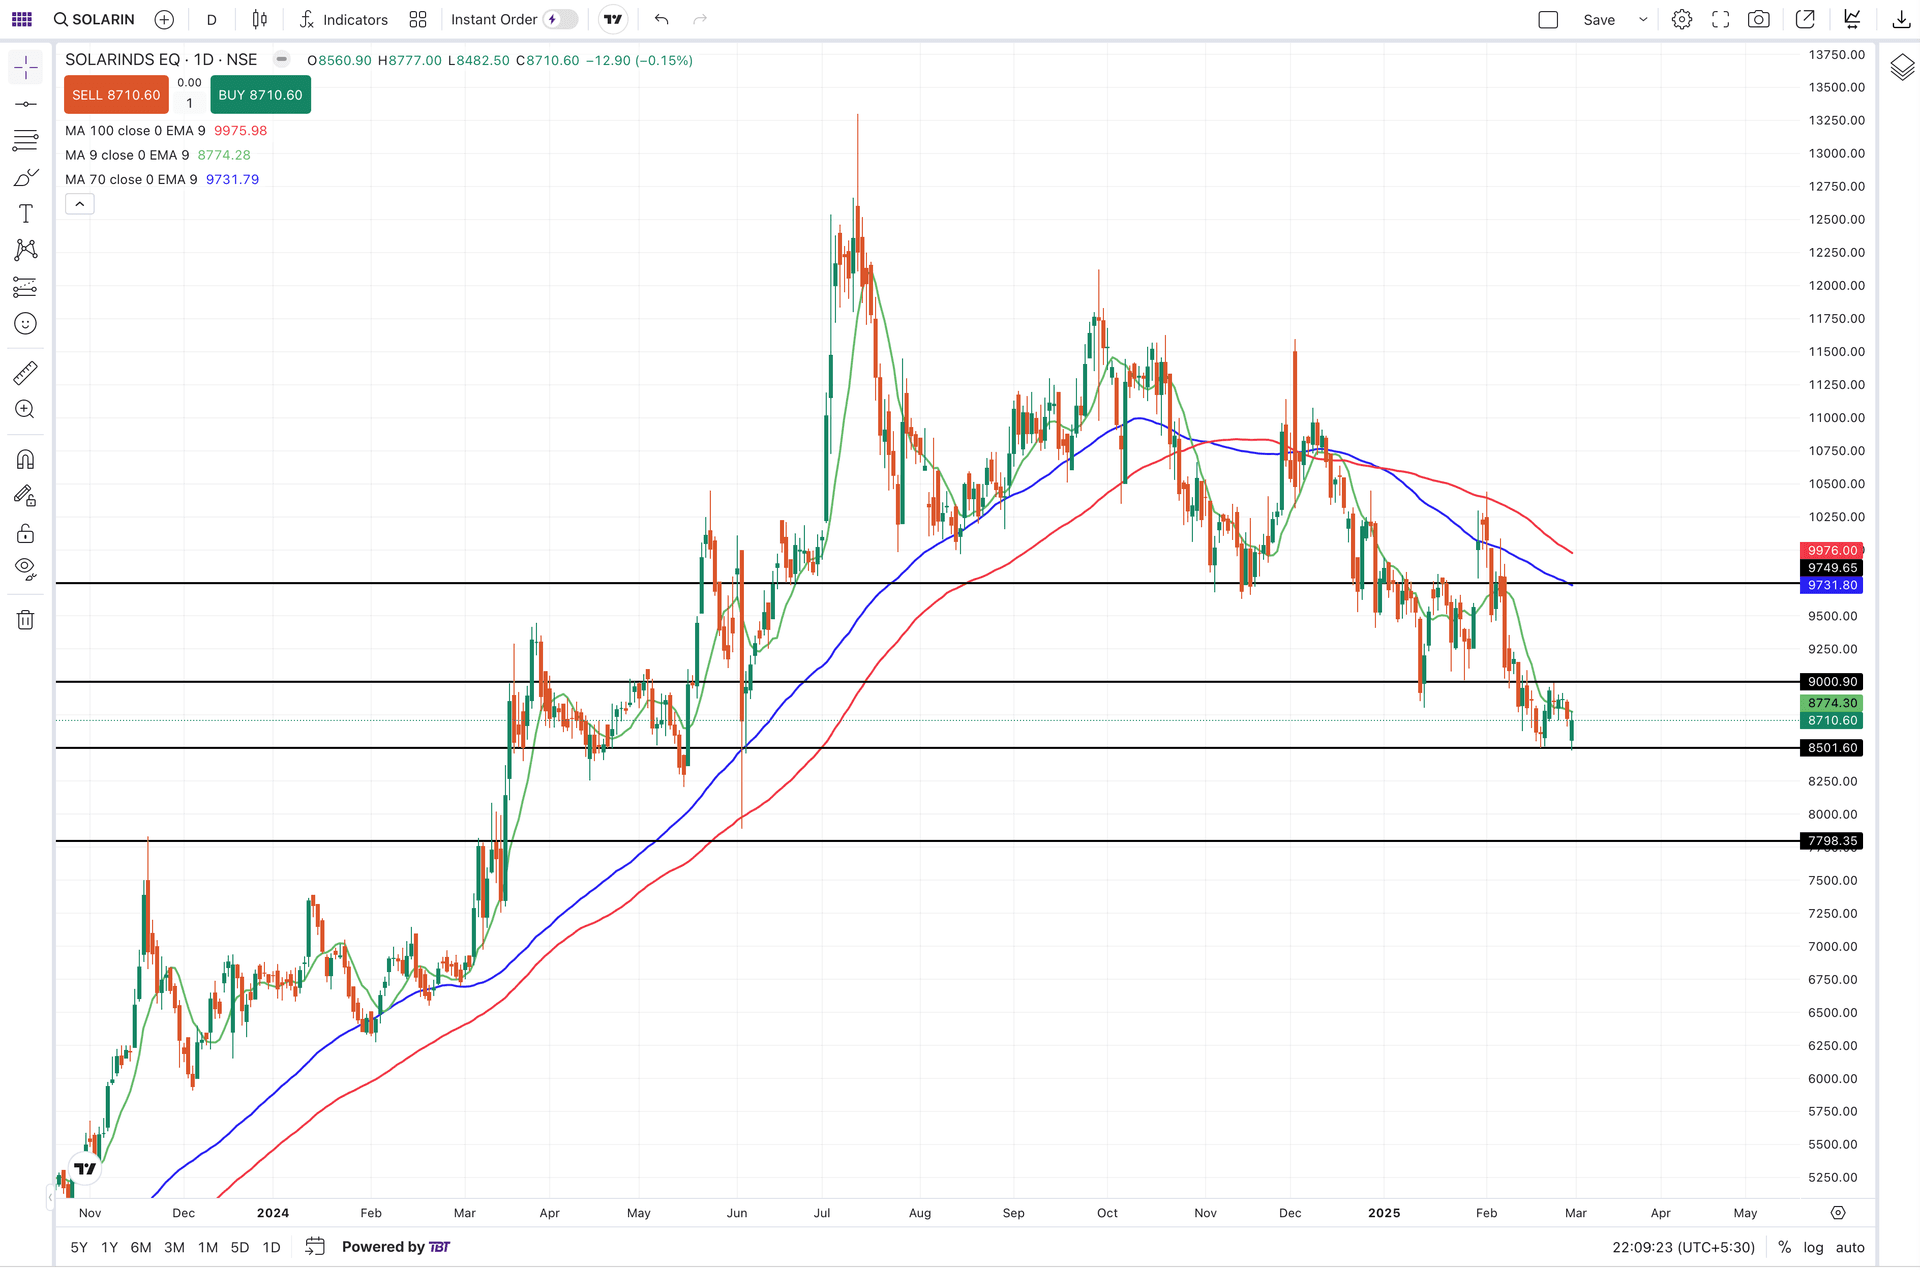Open the Indicators dialog
Image resolution: width=1920 pixels, height=1270 pixels.
click(343, 19)
